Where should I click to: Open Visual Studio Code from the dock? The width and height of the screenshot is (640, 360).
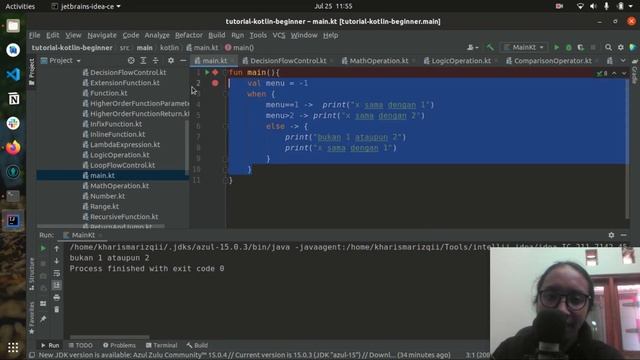pos(13,74)
